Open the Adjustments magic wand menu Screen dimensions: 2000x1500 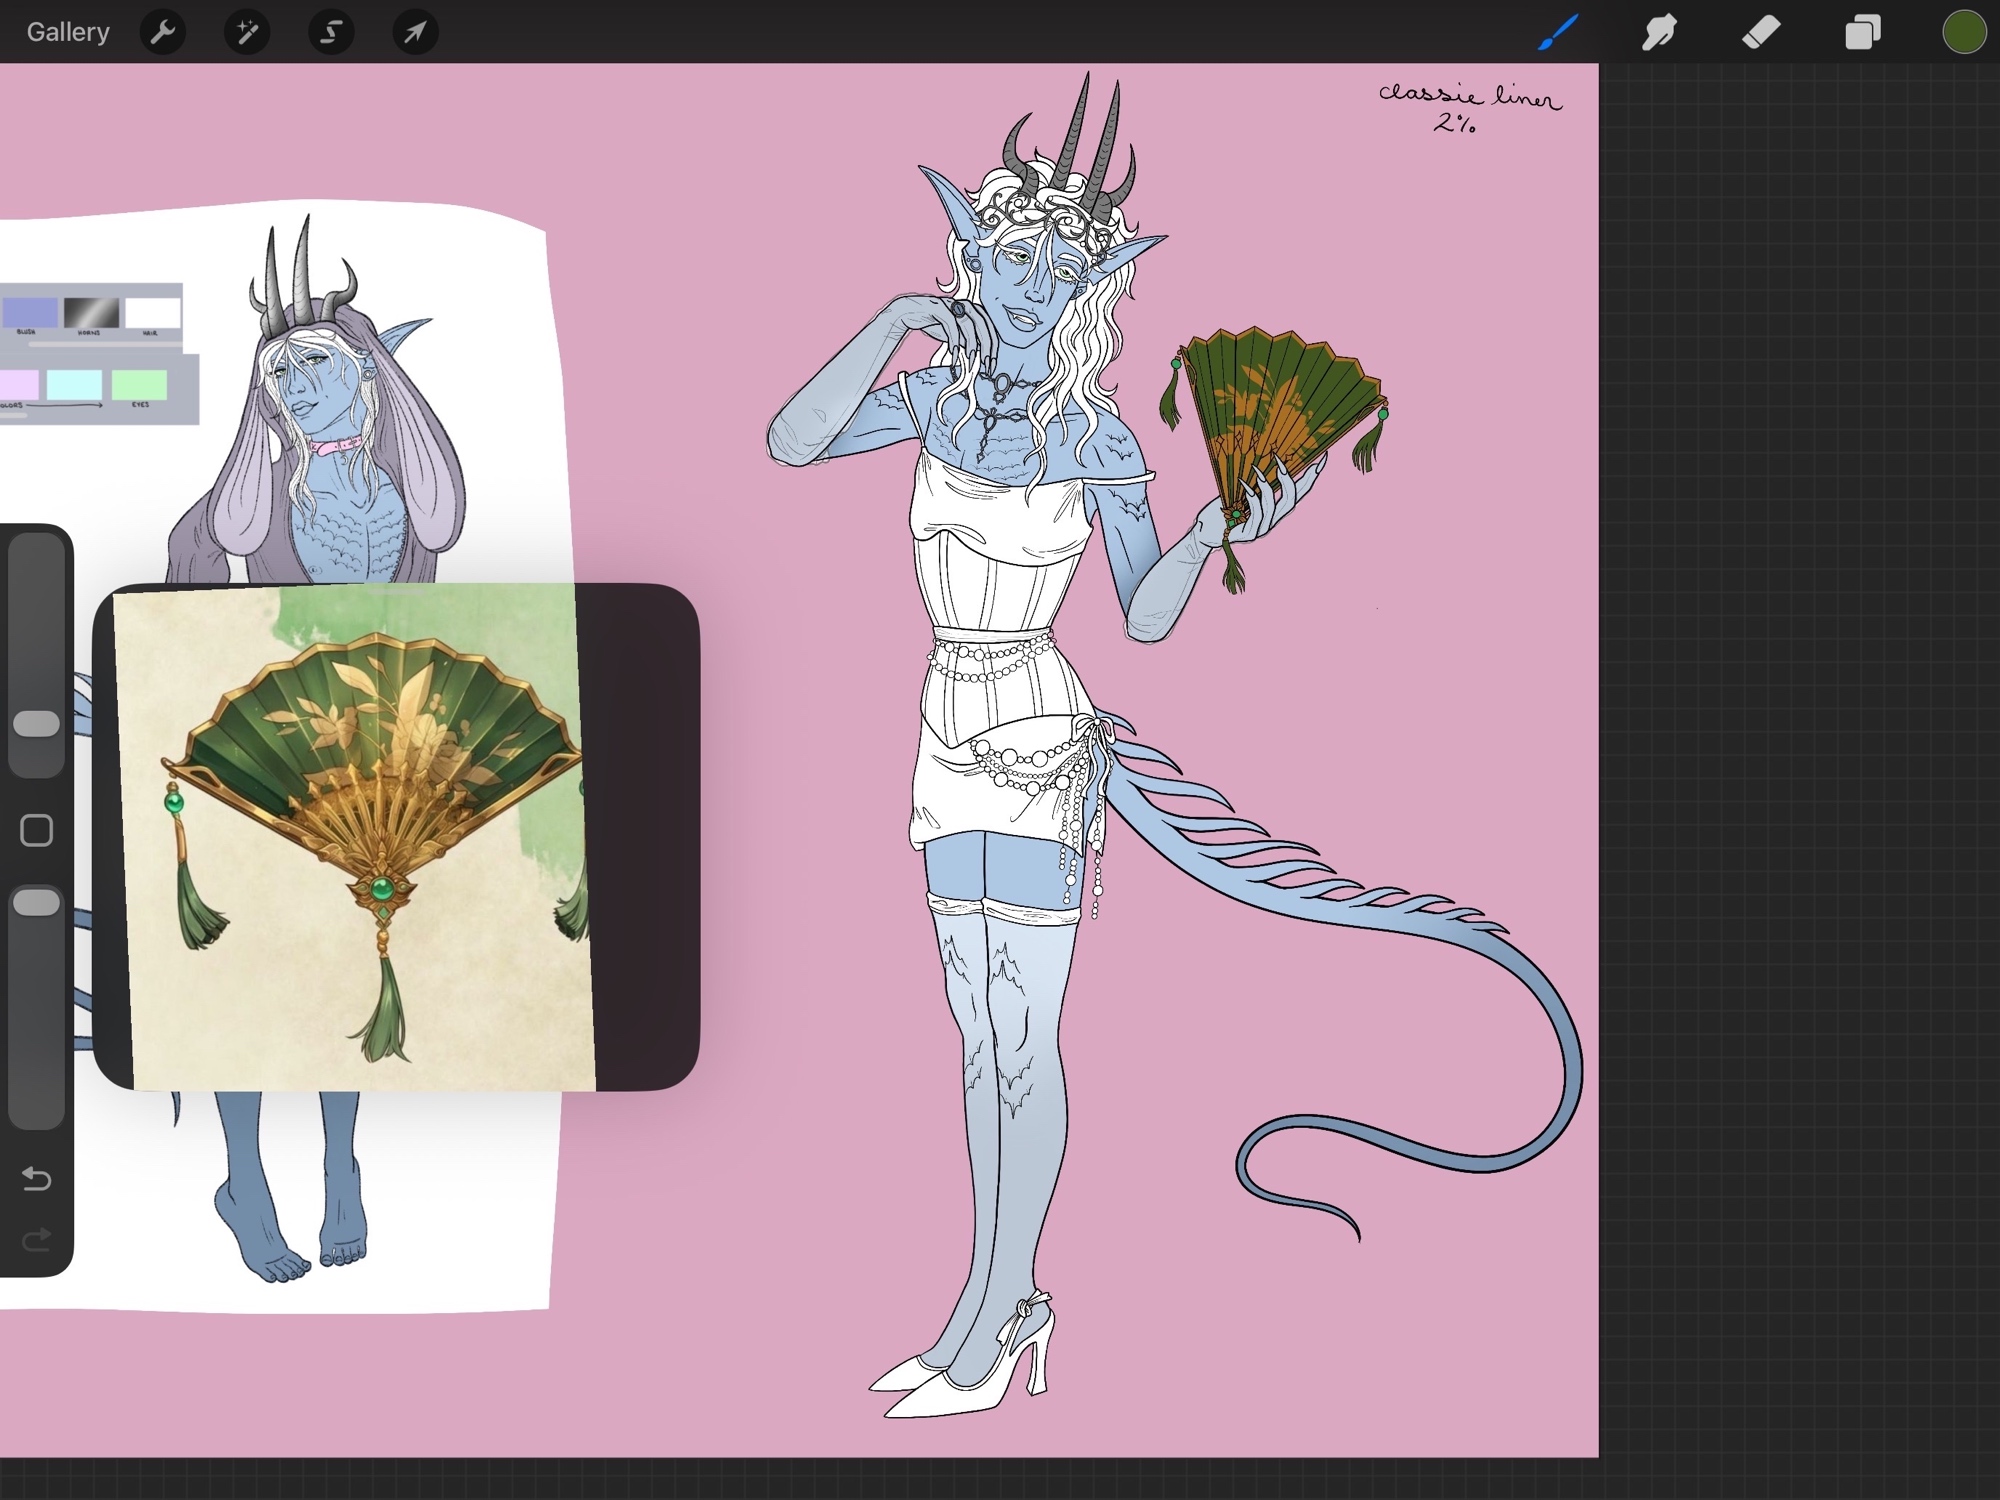point(247,32)
